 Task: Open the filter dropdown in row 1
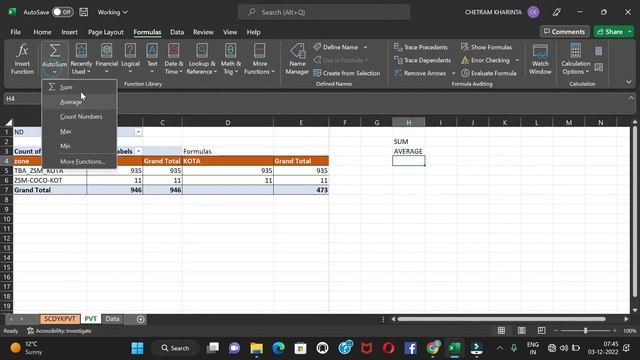[138, 132]
